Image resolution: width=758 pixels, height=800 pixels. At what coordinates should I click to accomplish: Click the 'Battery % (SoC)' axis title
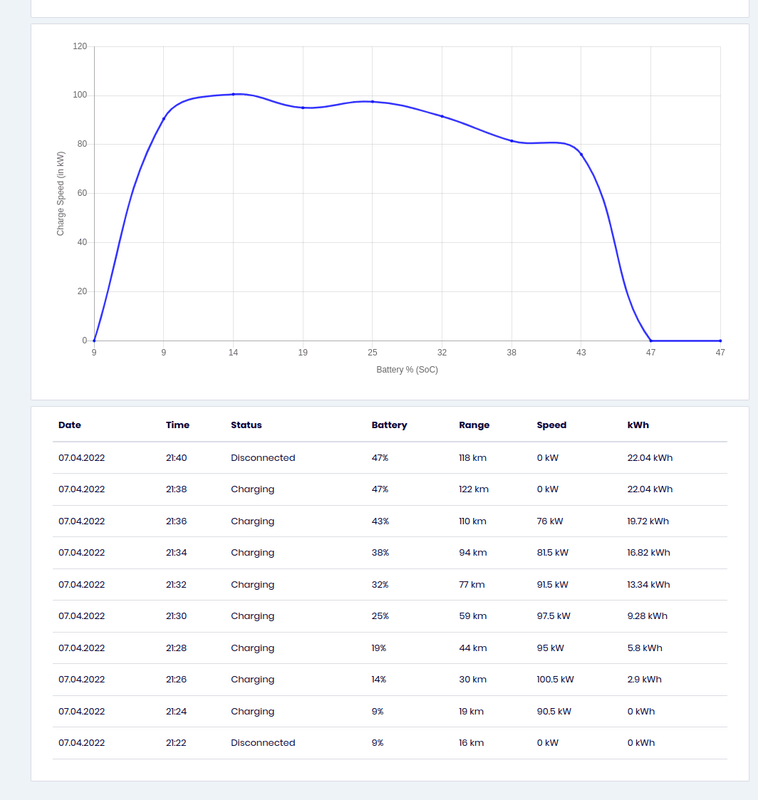click(407, 369)
